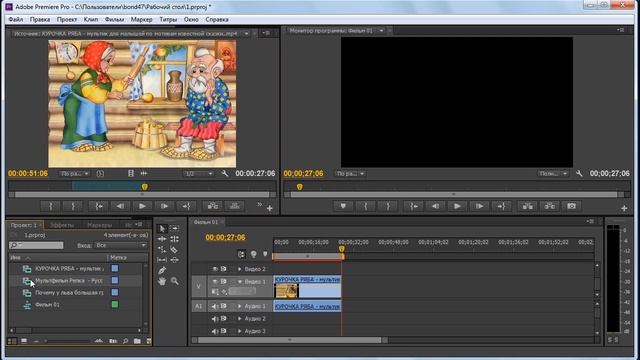This screenshot has height=360, width=640.
Task: Open the Клип menu
Action: [x=91, y=19]
